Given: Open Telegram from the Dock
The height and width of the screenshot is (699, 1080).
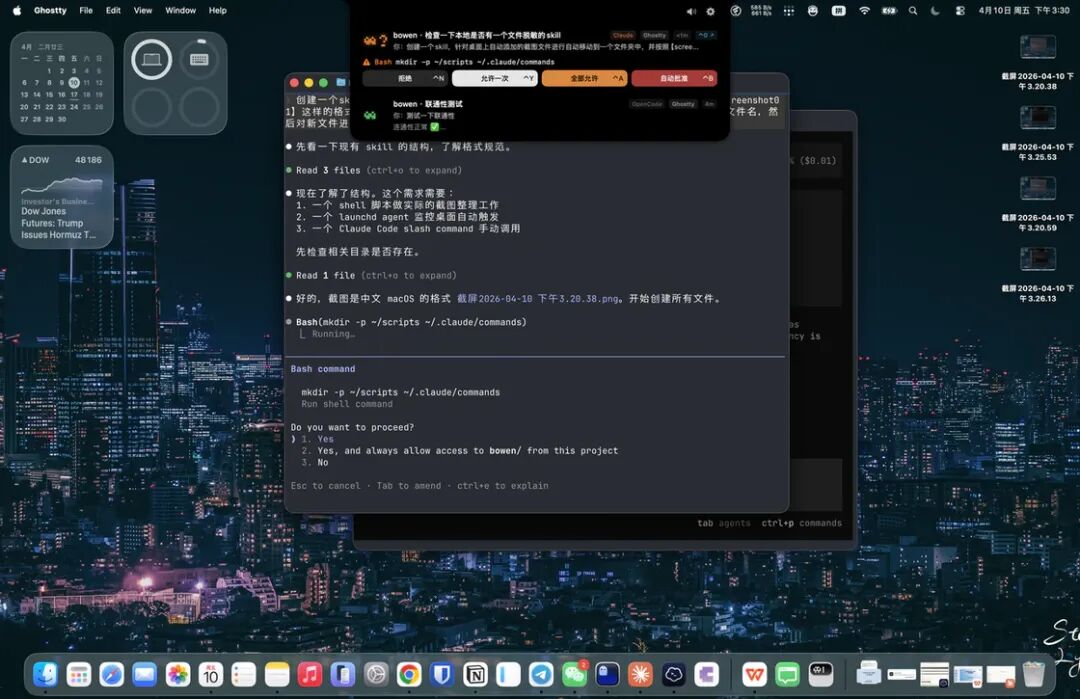Looking at the screenshot, I should [541, 674].
